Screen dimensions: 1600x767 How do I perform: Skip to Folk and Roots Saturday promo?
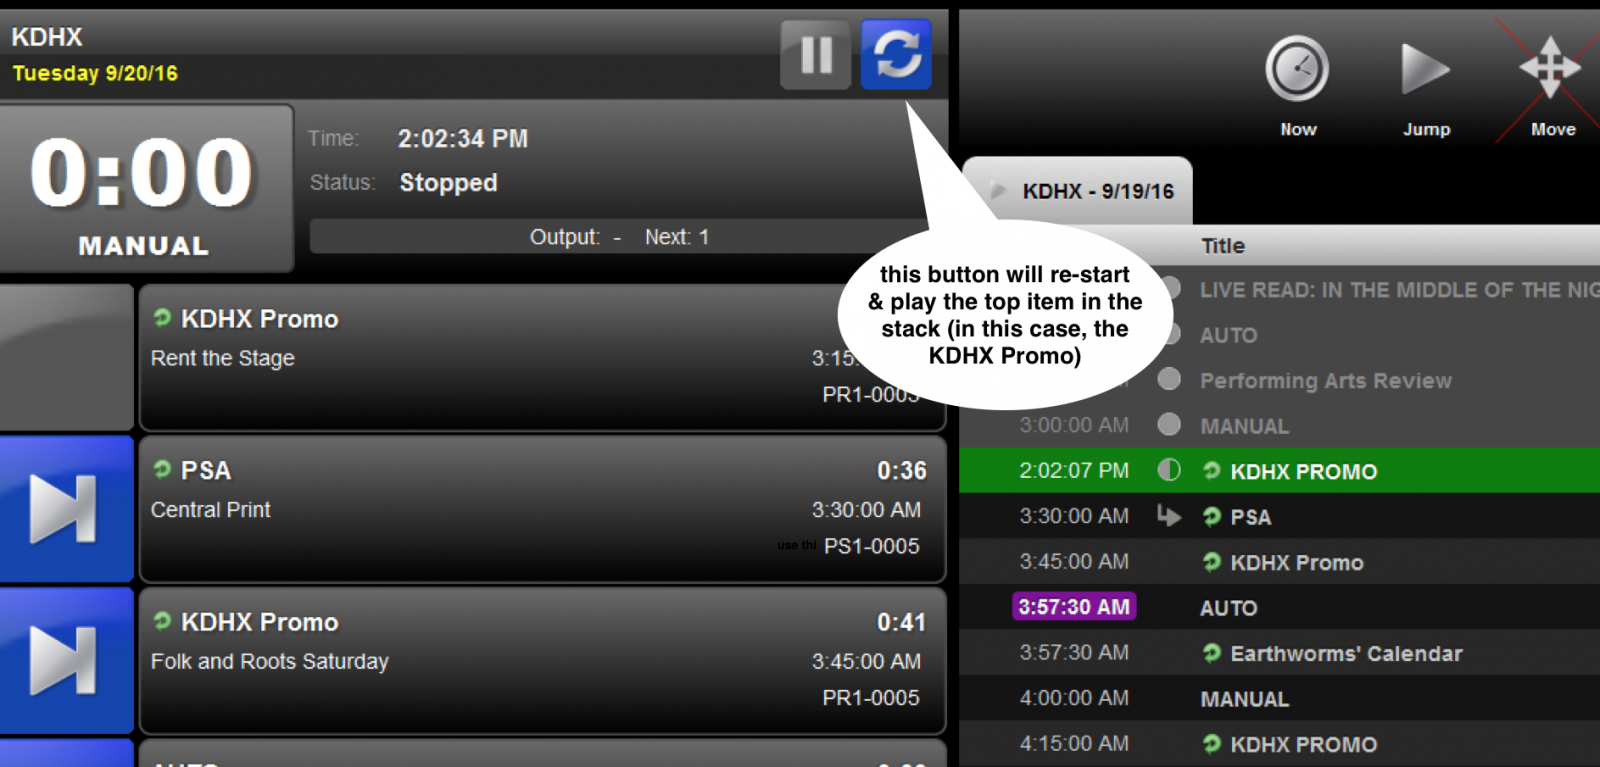pyautogui.click(x=65, y=661)
